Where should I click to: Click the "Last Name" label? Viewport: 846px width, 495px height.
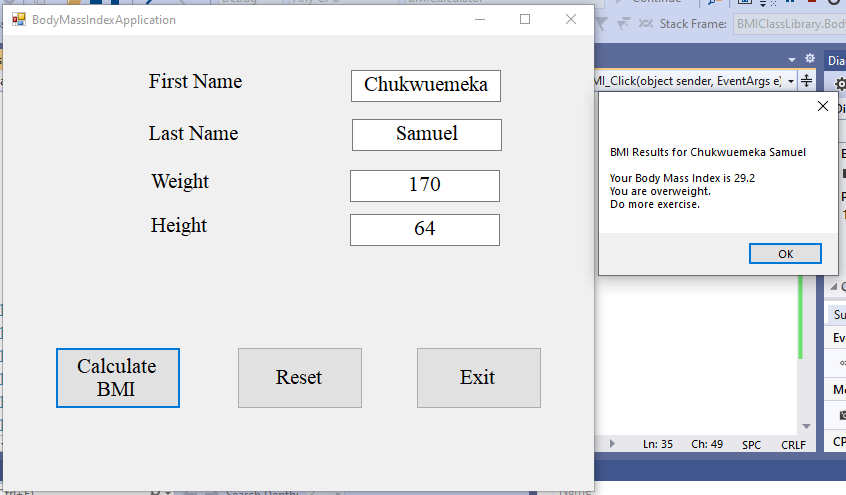193,133
